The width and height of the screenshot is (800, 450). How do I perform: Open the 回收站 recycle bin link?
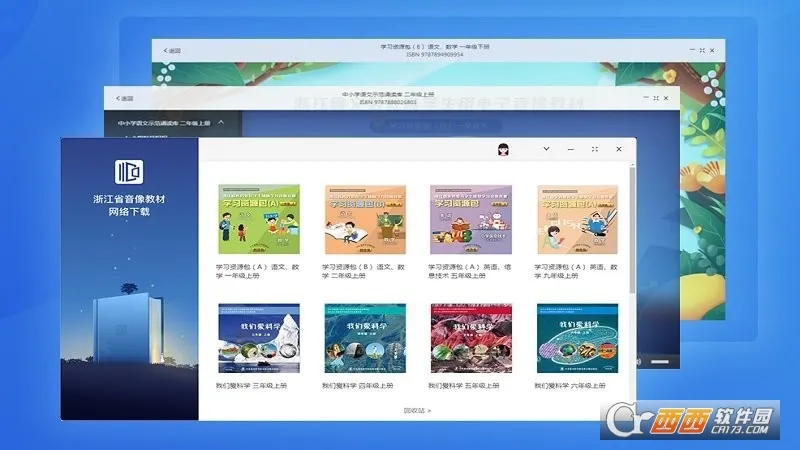tap(416, 410)
